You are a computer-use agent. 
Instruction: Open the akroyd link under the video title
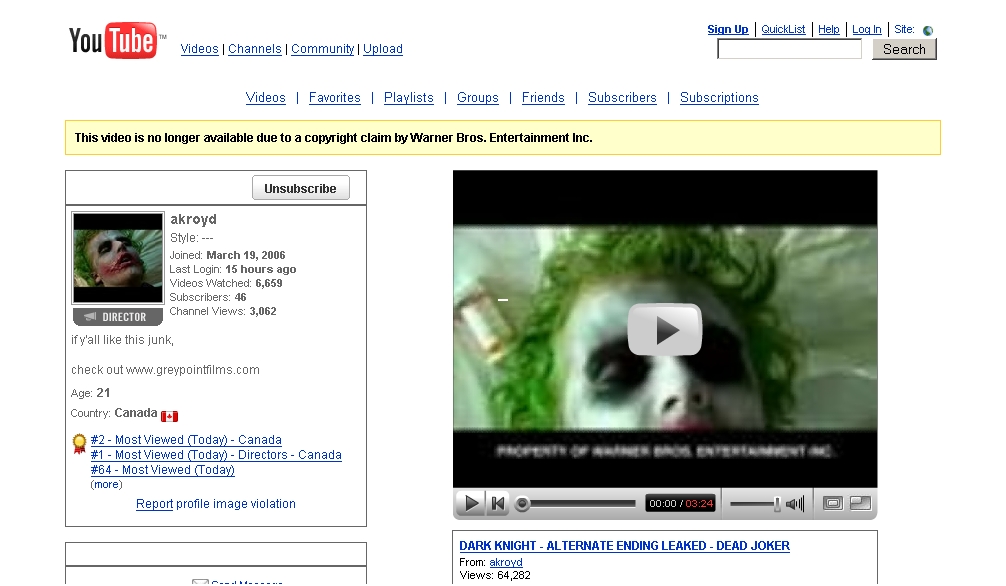506,562
